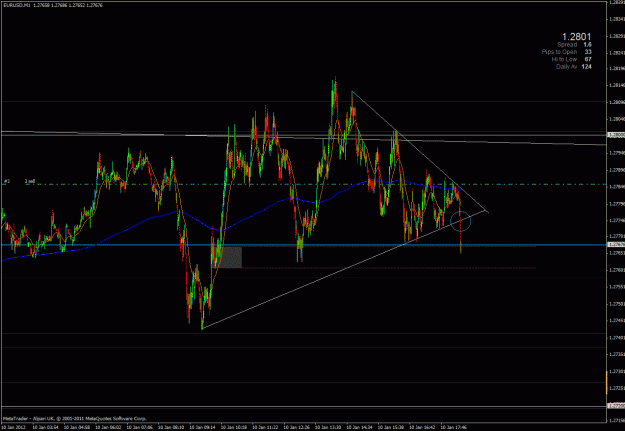Screen dimensions: 625x431
Task: Click the large 1.2801 price readout
Action: [x=576, y=37]
